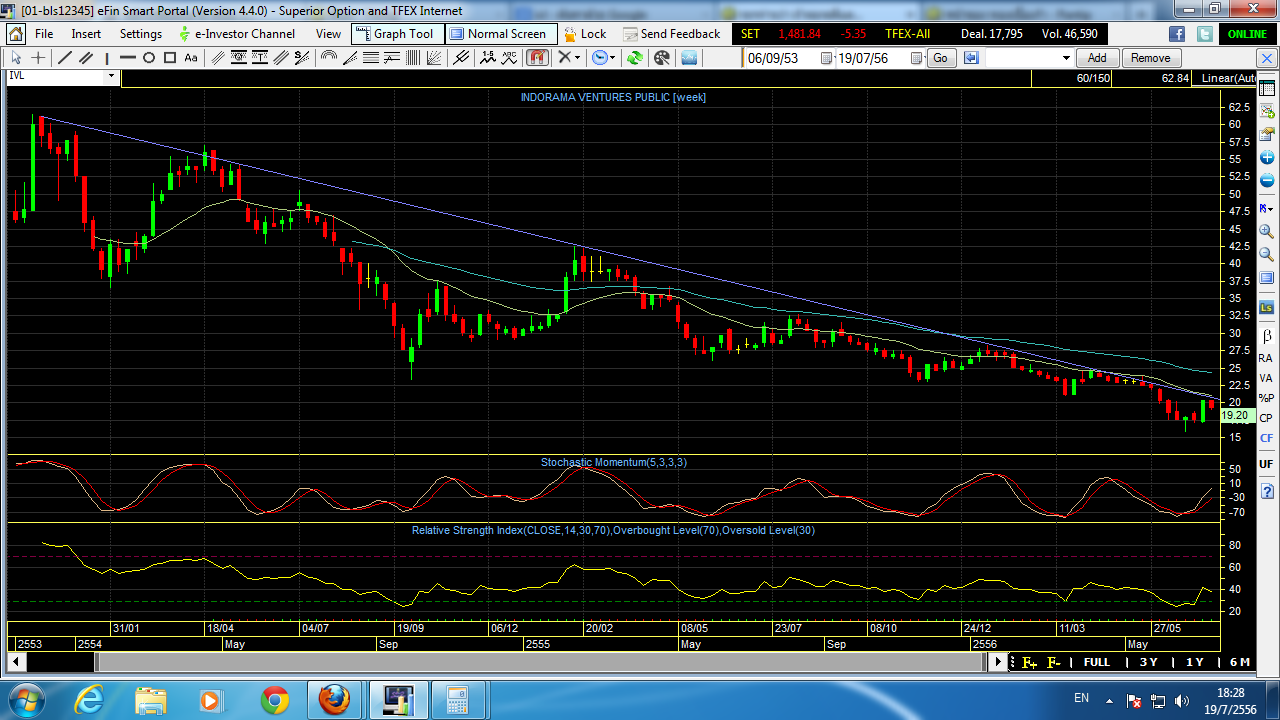The height and width of the screenshot is (720, 1280).
Task: Toggle VA in the right sidebar
Action: click(1266, 378)
